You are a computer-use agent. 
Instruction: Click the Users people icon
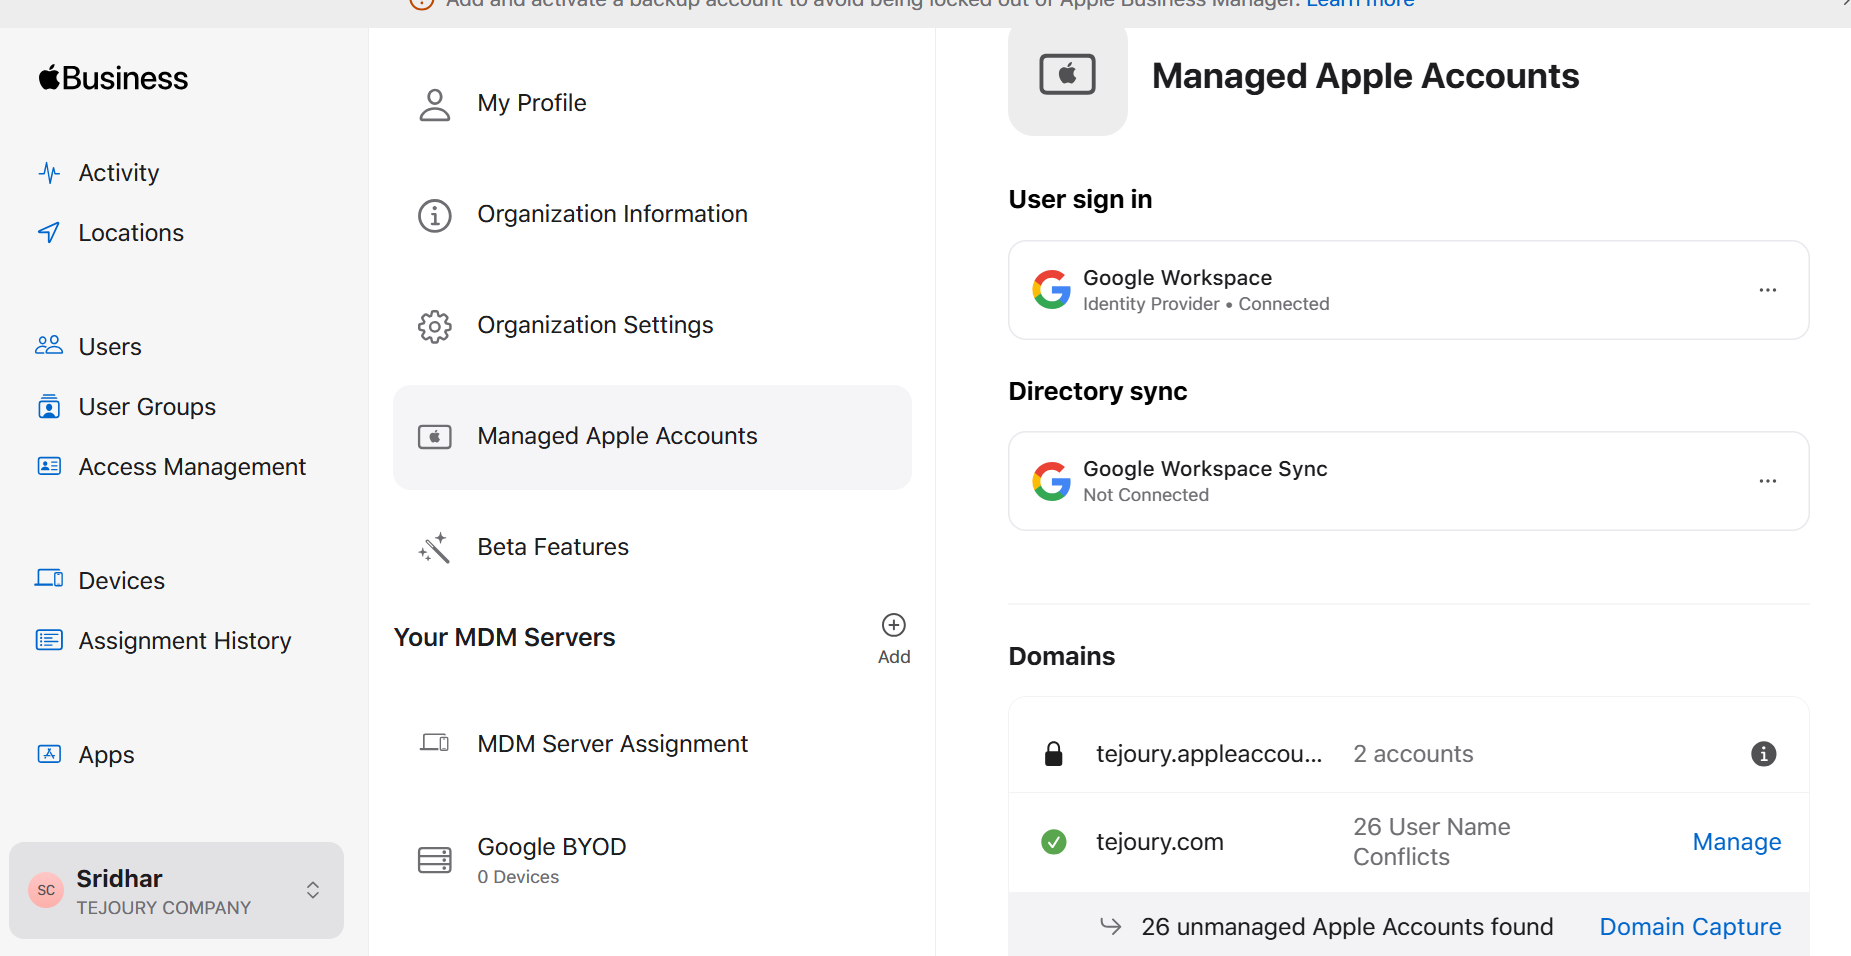[x=49, y=346]
